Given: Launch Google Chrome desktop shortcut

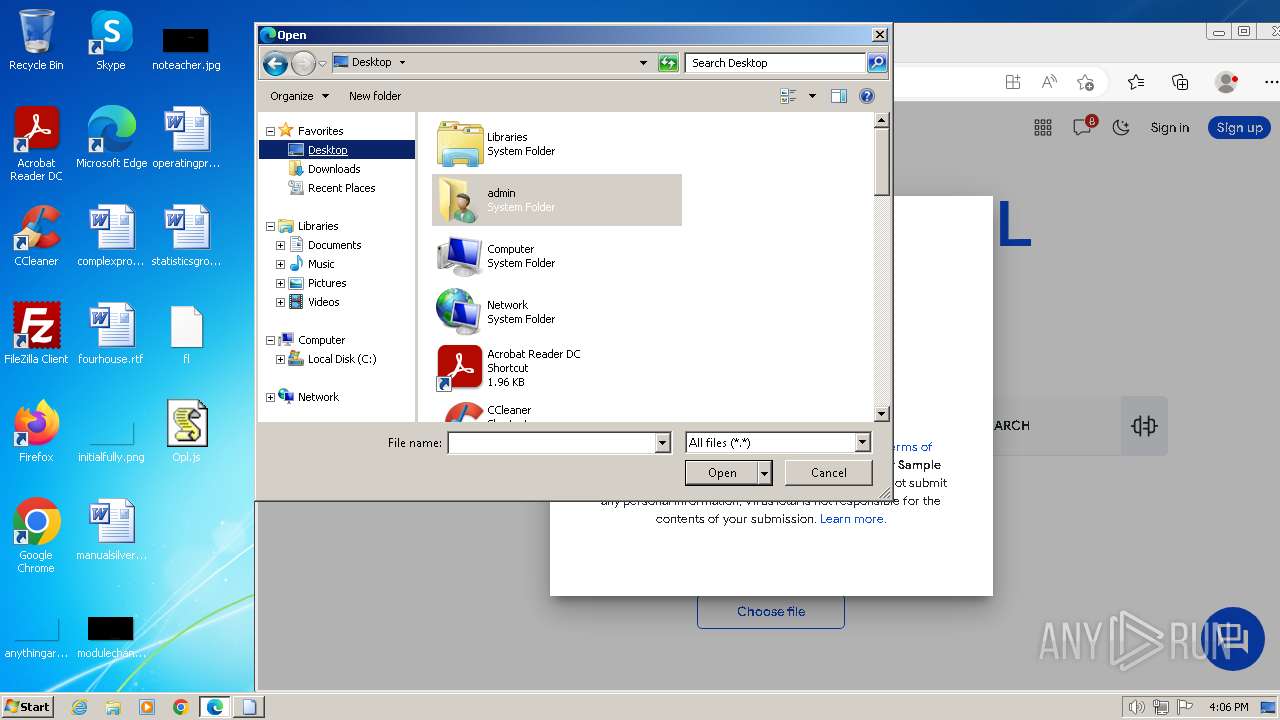Looking at the screenshot, I should (x=36, y=536).
